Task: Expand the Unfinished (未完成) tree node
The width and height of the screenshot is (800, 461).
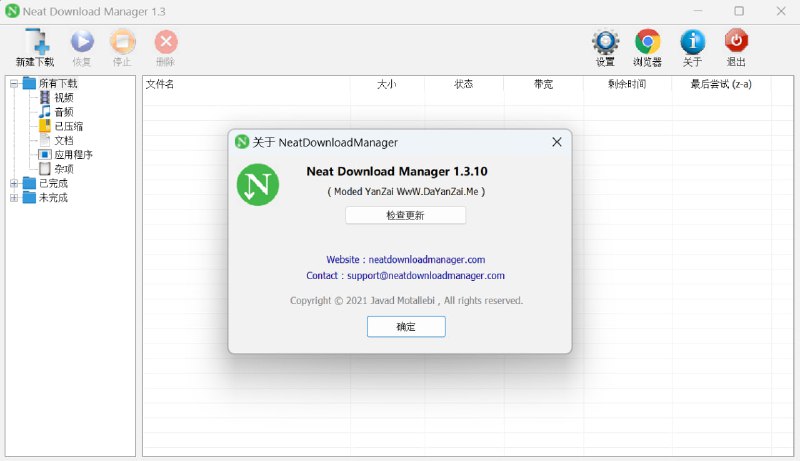Action: click(x=14, y=197)
